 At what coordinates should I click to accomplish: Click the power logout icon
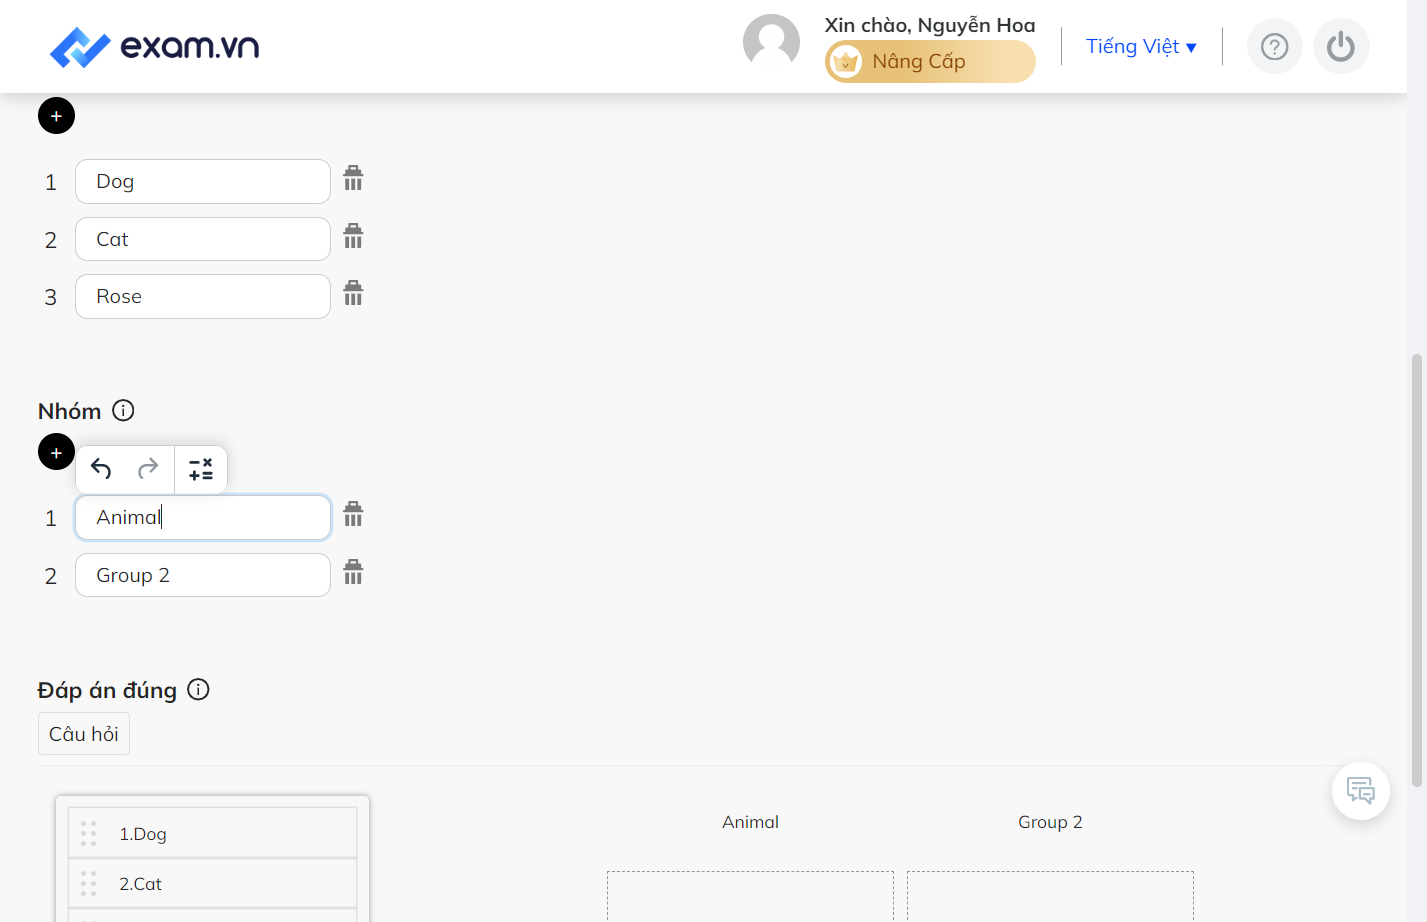tap(1341, 46)
